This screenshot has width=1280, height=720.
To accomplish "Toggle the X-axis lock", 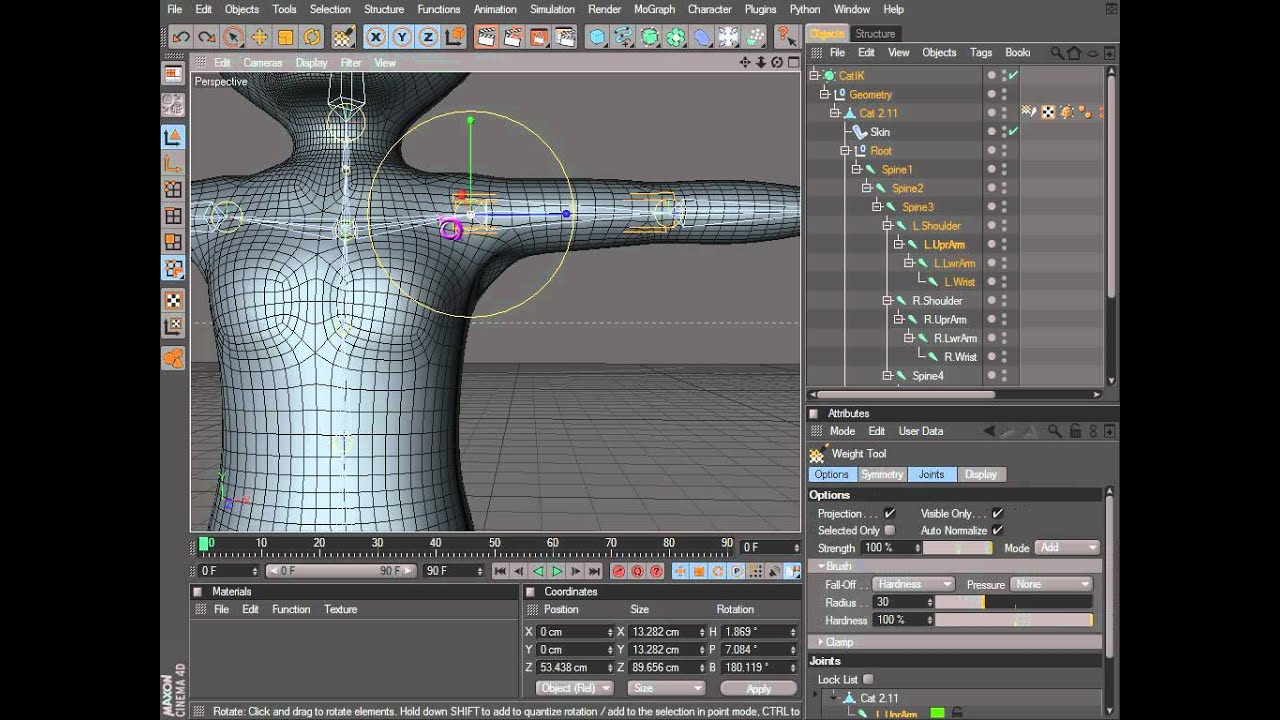I will pyautogui.click(x=375, y=37).
